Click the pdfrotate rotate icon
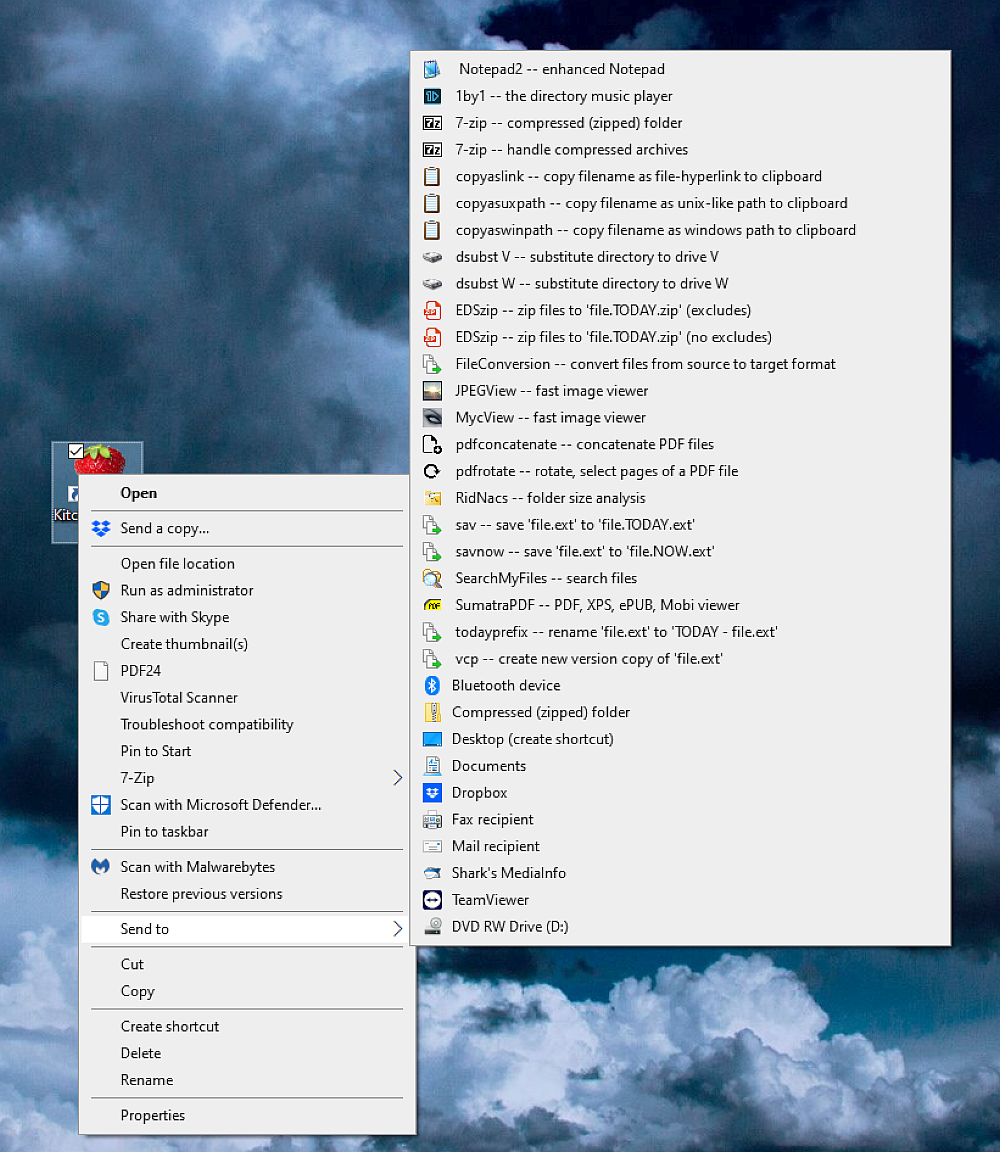Image resolution: width=1000 pixels, height=1152 pixels. point(432,472)
